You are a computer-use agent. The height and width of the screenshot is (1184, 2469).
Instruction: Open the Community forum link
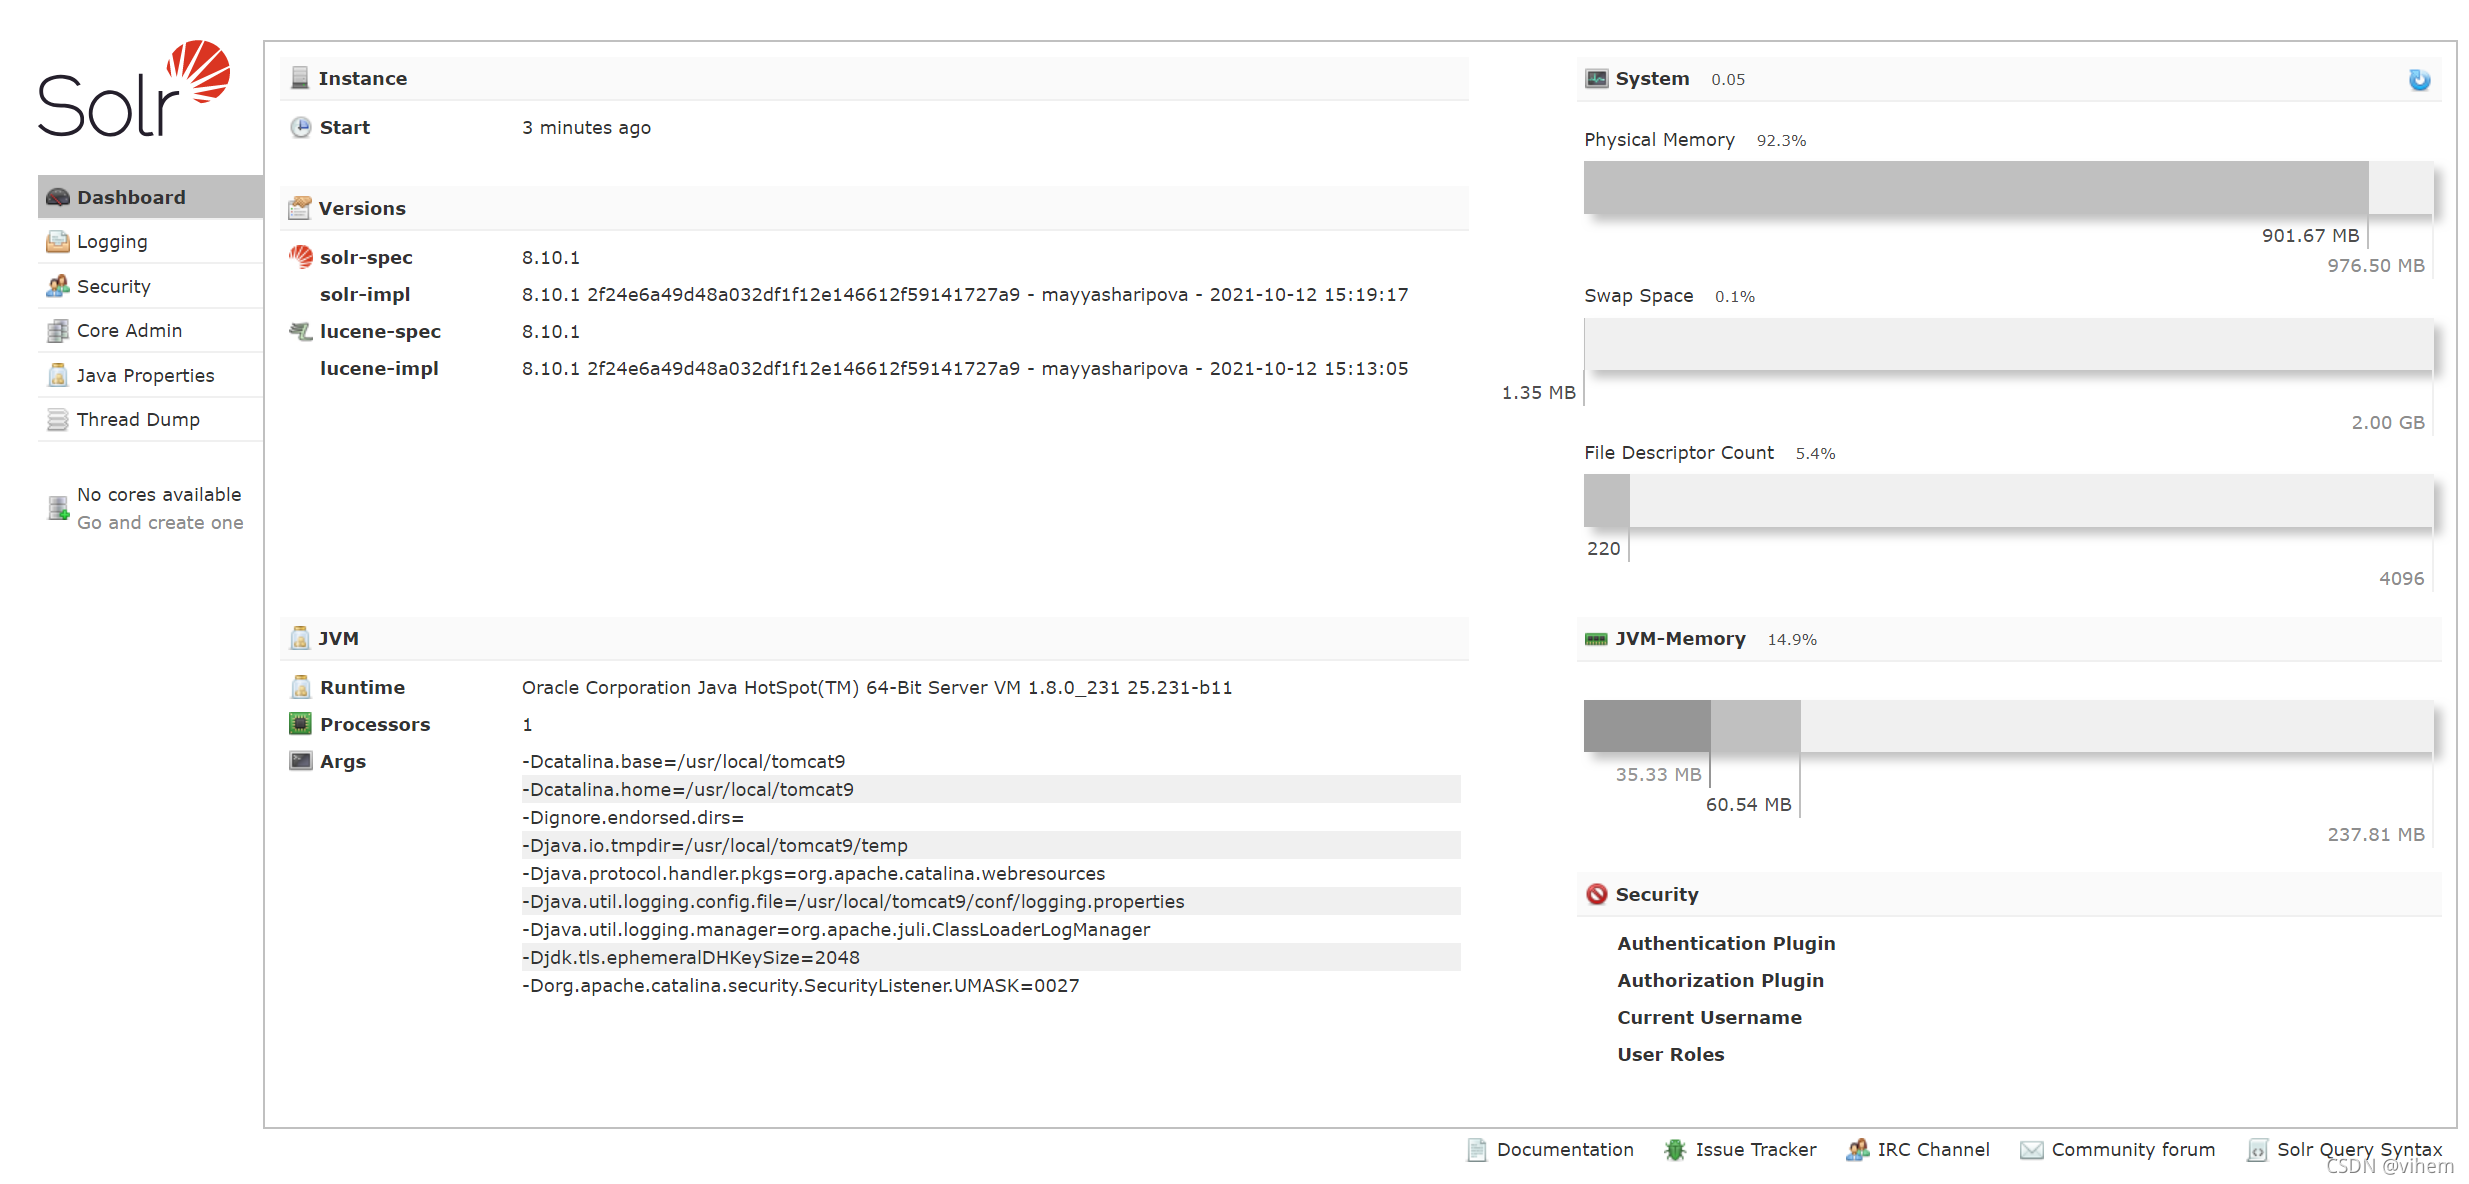(x=2133, y=1149)
